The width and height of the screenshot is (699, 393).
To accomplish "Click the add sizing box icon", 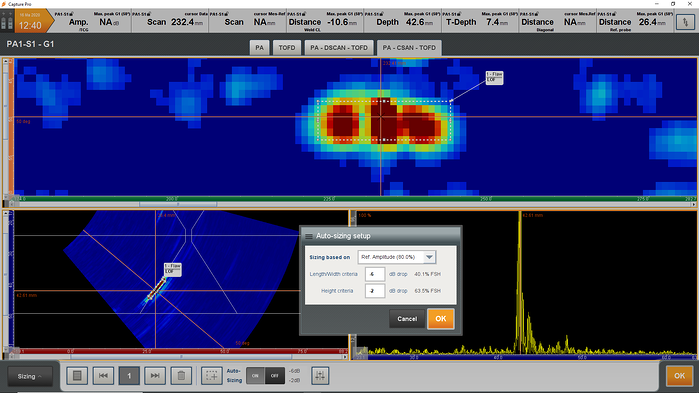I will [212, 376].
